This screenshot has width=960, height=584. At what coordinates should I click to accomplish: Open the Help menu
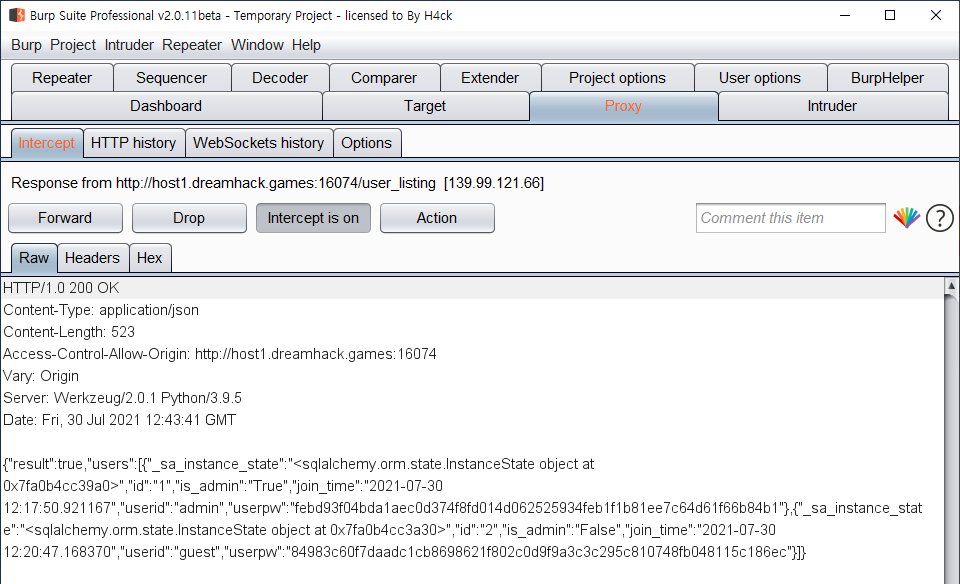click(x=306, y=45)
